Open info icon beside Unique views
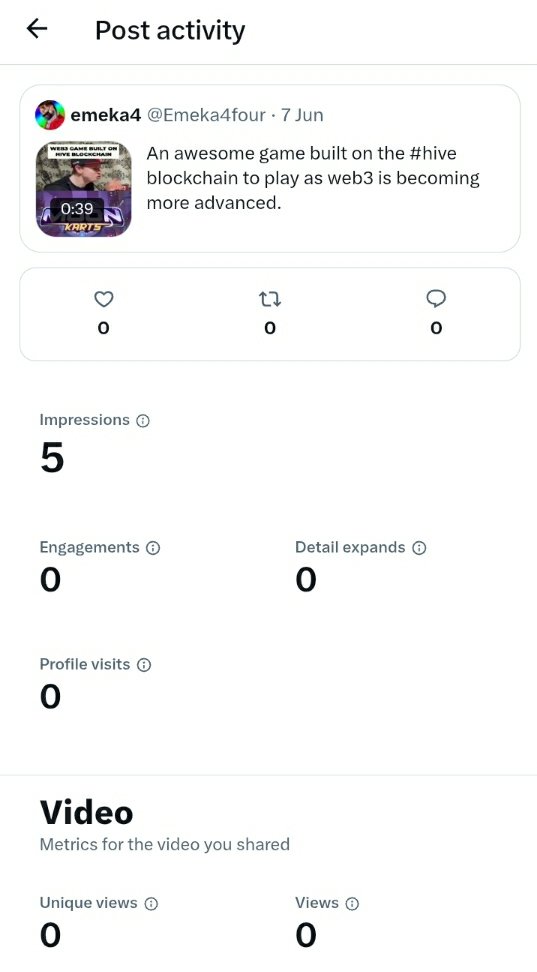The width and height of the screenshot is (537, 972). pos(151,904)
